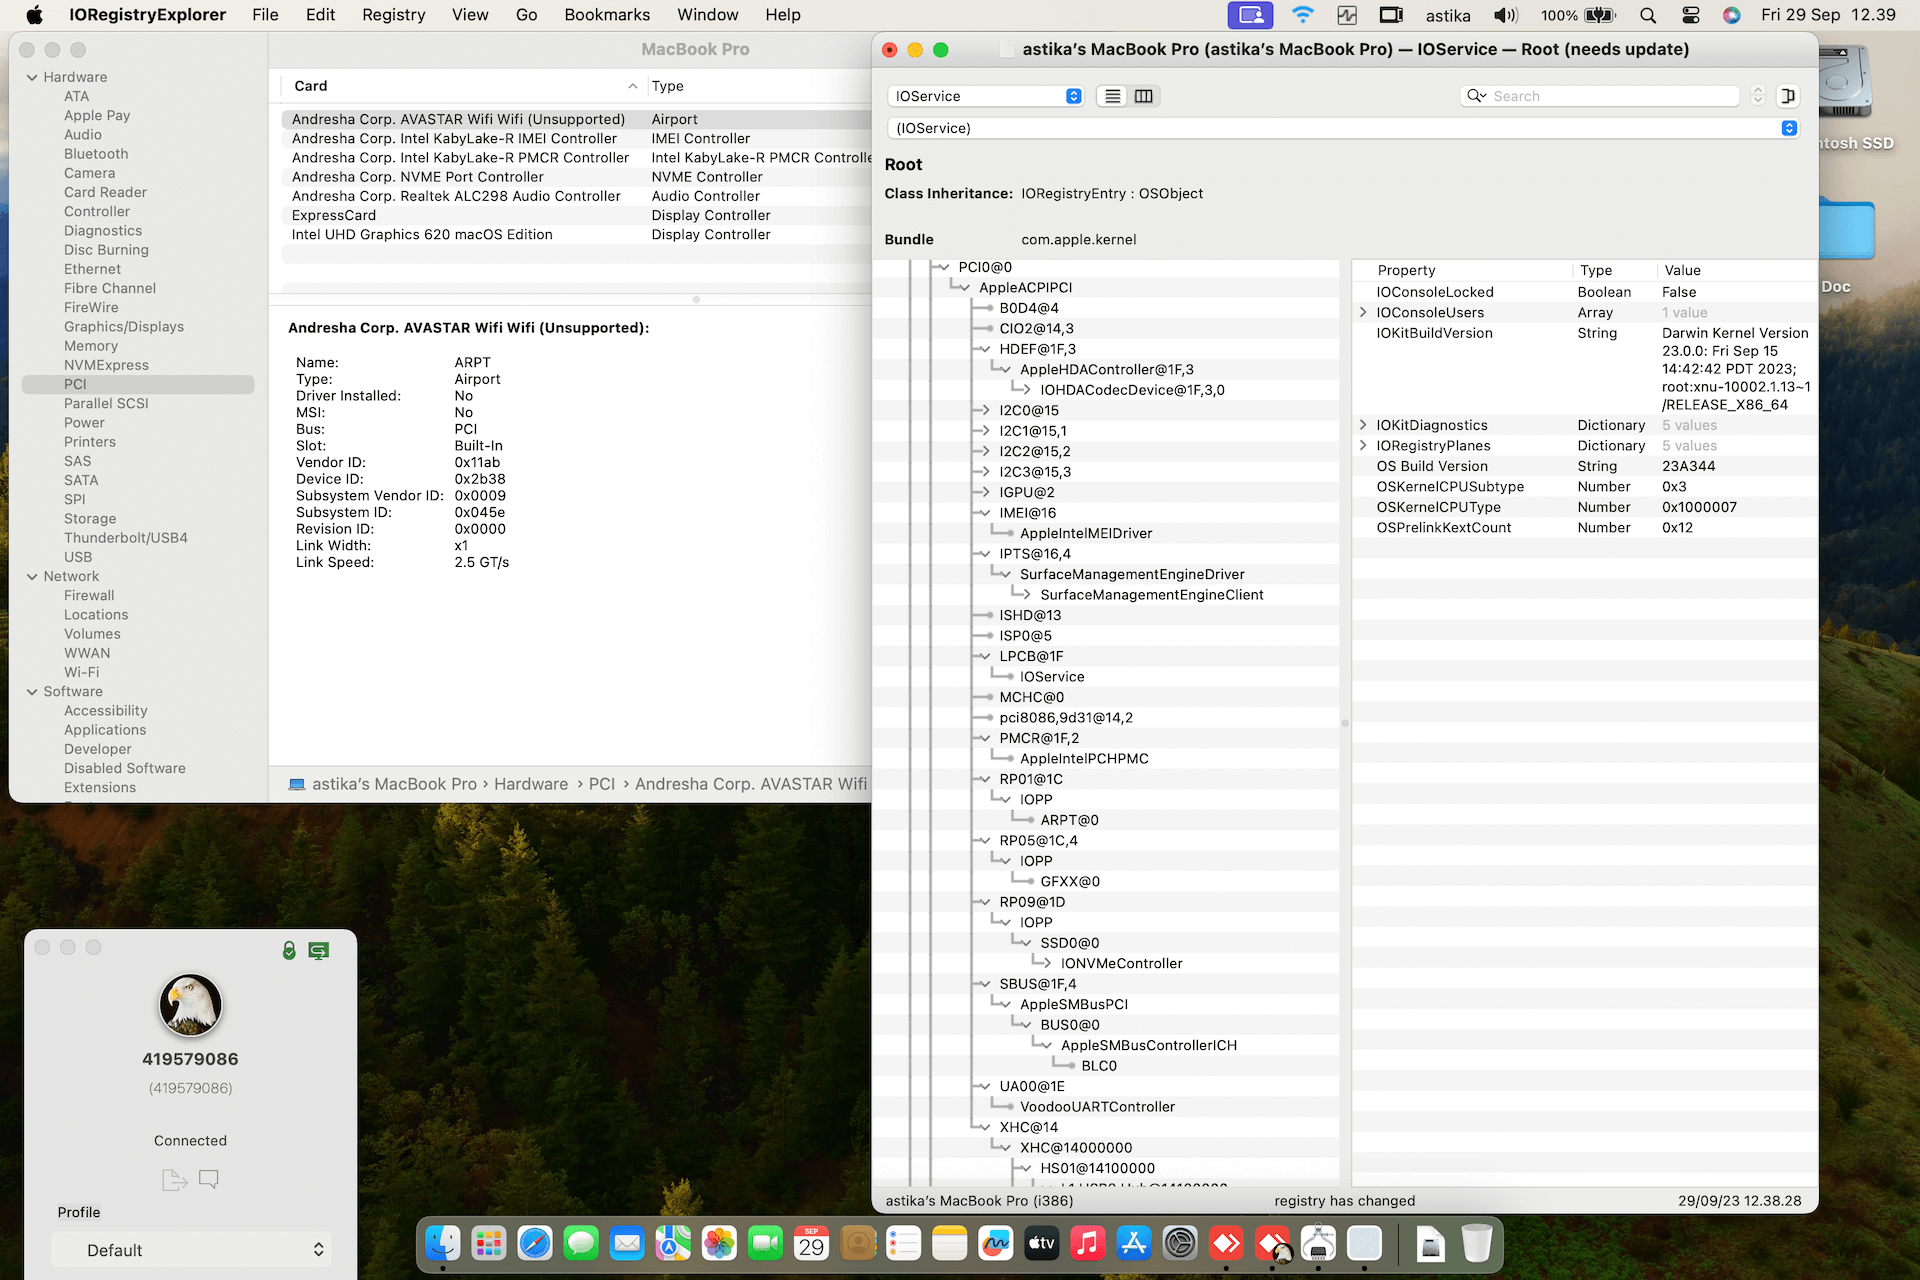Open the Window menu
The height and width of the screenshot is (1280, 1920).
[x=708, y=15]
